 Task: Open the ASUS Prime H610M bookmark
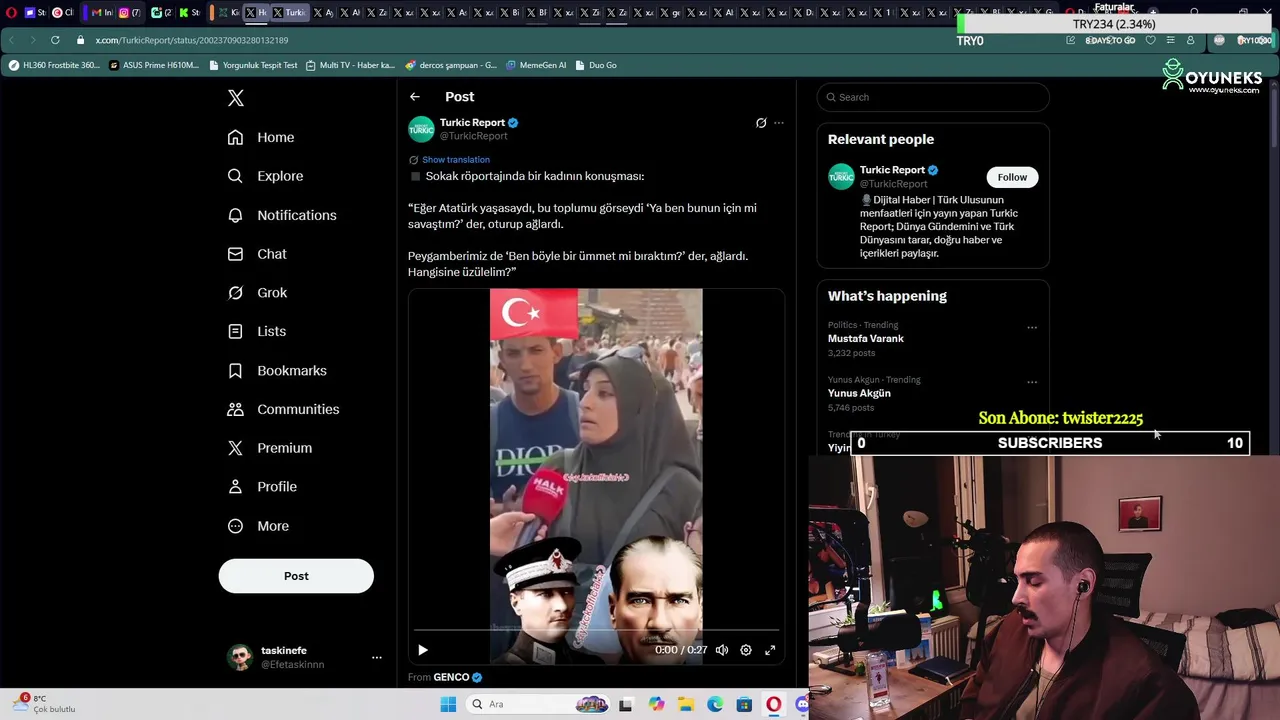pyautogui.click(x=154, y=65)
